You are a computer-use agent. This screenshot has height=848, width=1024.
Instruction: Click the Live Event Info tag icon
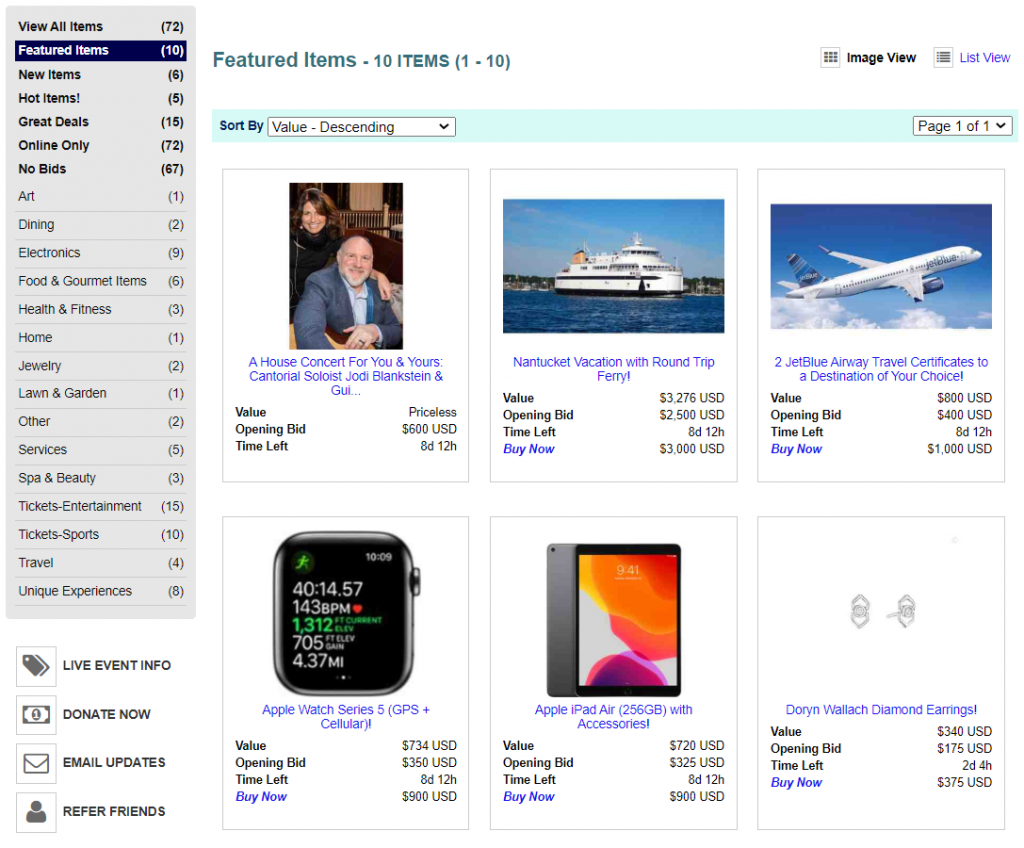tap(36, 666)
